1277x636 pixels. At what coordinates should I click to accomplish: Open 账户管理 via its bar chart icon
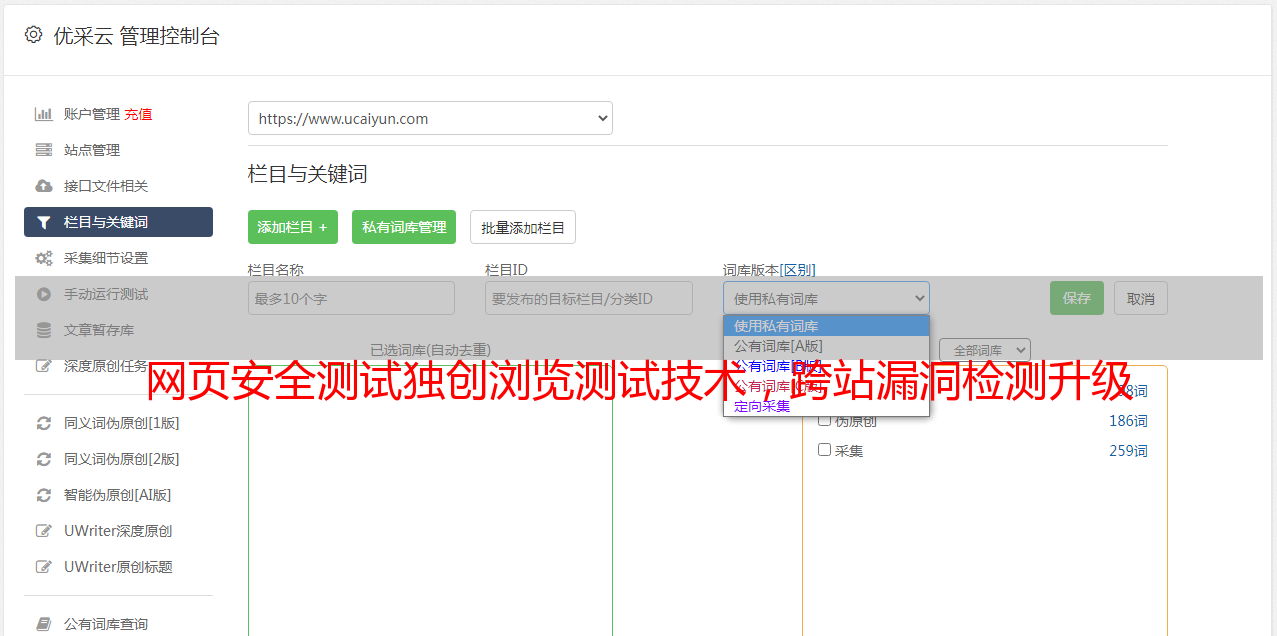tap(43, 114)
